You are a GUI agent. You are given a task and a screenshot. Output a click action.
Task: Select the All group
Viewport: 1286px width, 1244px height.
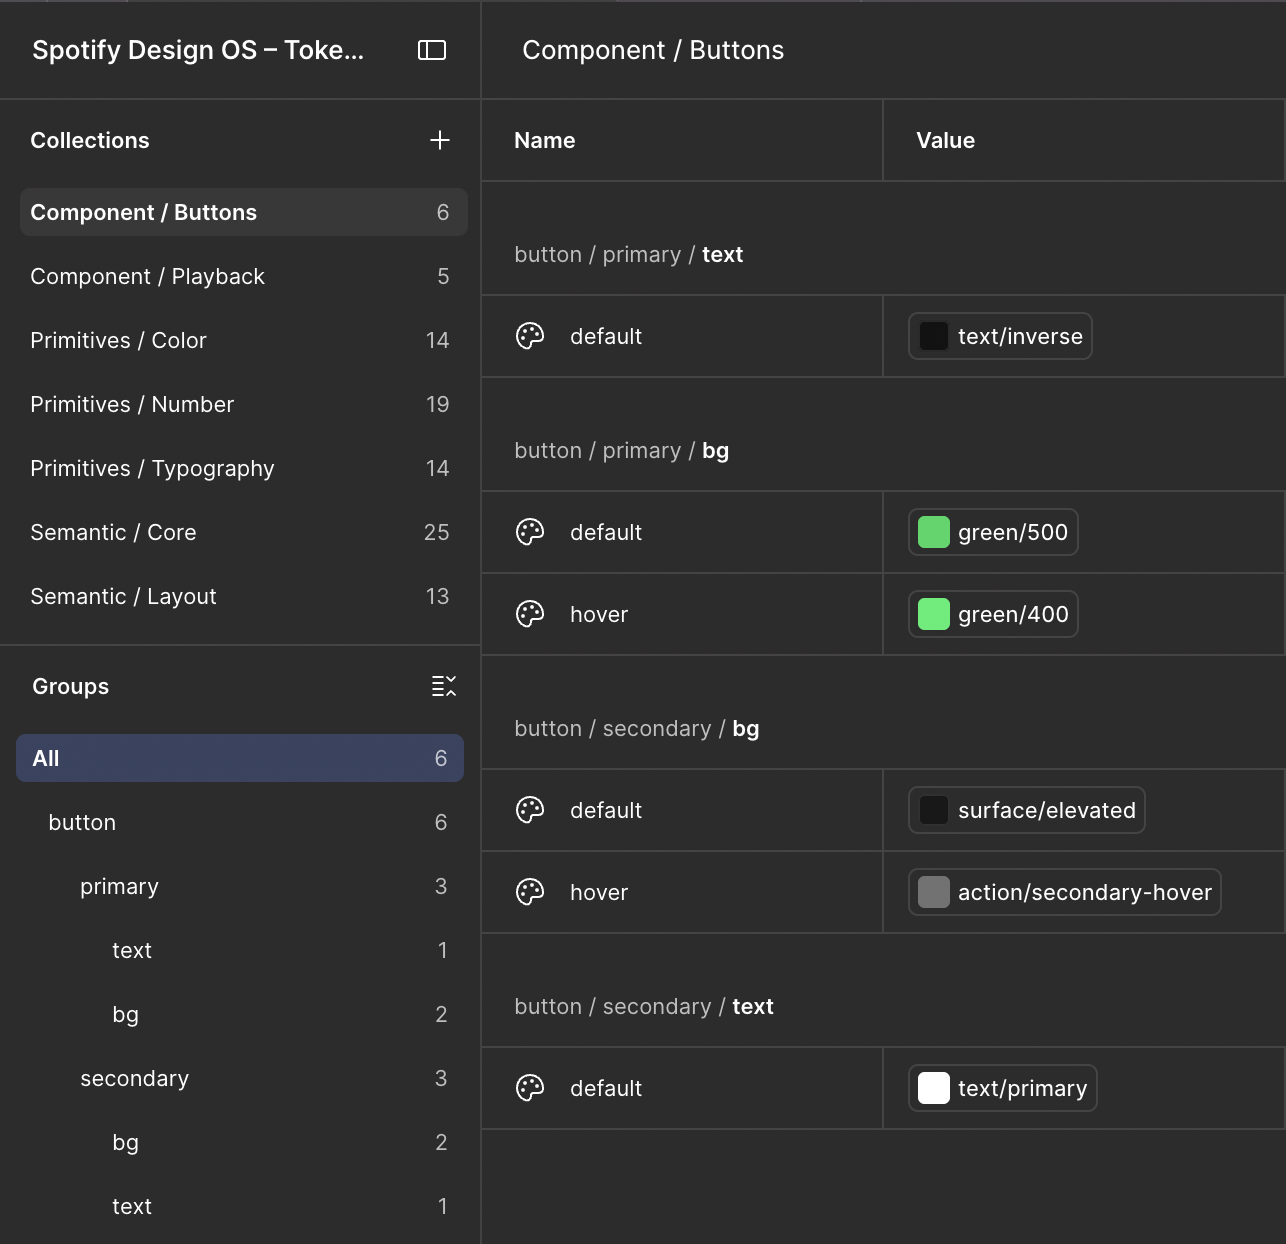coord(240,758)
